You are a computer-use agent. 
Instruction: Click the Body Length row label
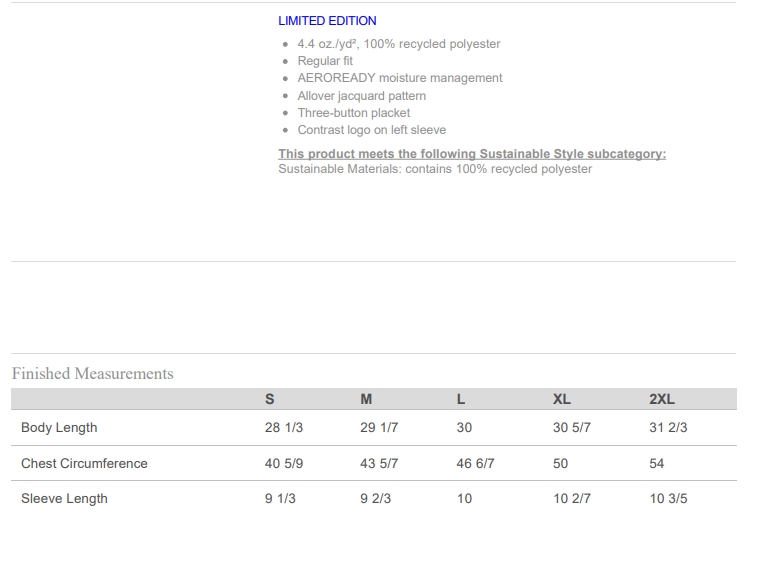click(x=59, y=428)
